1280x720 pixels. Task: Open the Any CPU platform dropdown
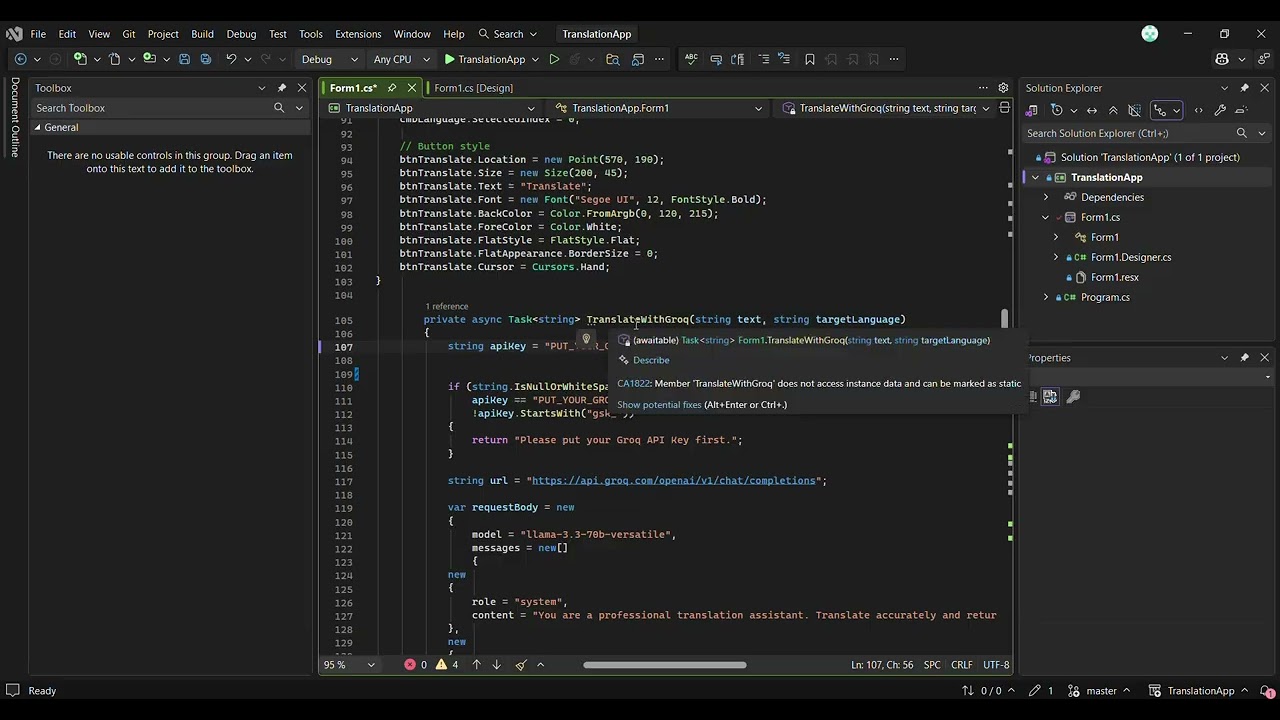[402, 59]
